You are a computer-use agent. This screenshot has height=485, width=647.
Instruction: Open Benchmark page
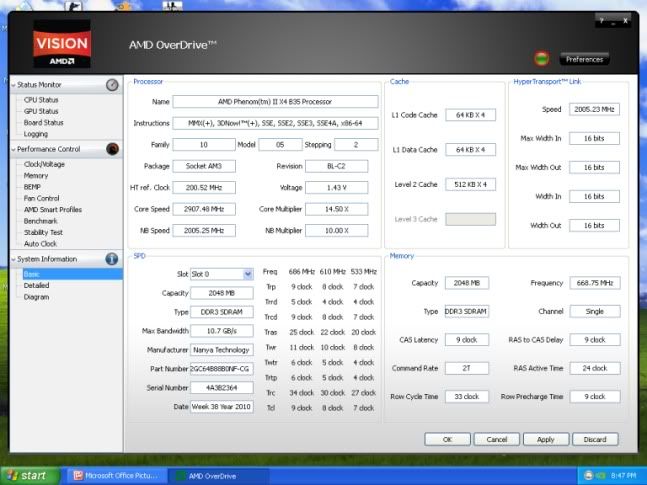[x=40, y=221]
